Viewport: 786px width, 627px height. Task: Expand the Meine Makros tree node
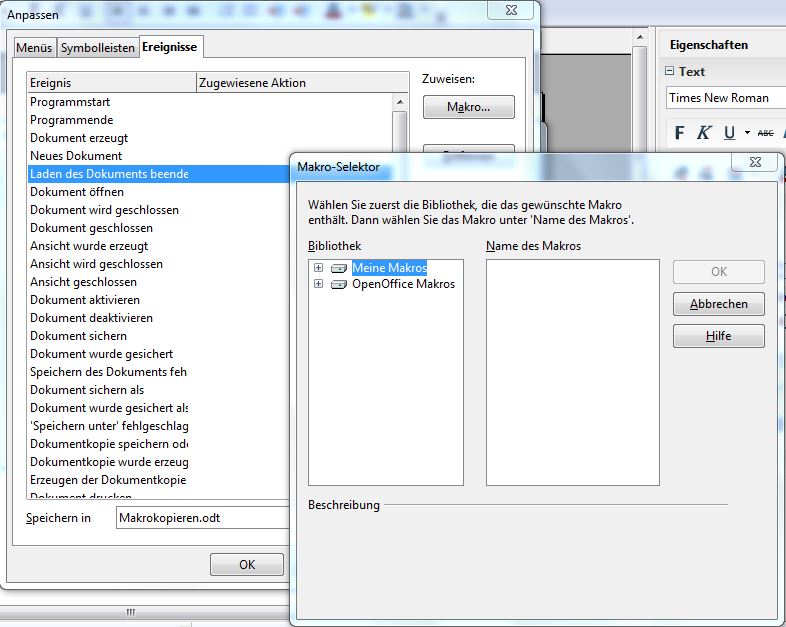[318, 268]
